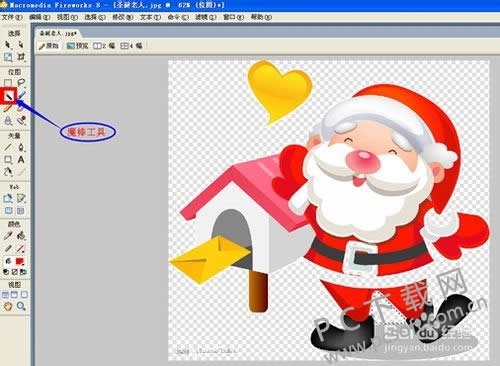Select the vector Pen tool

point(21,147)
